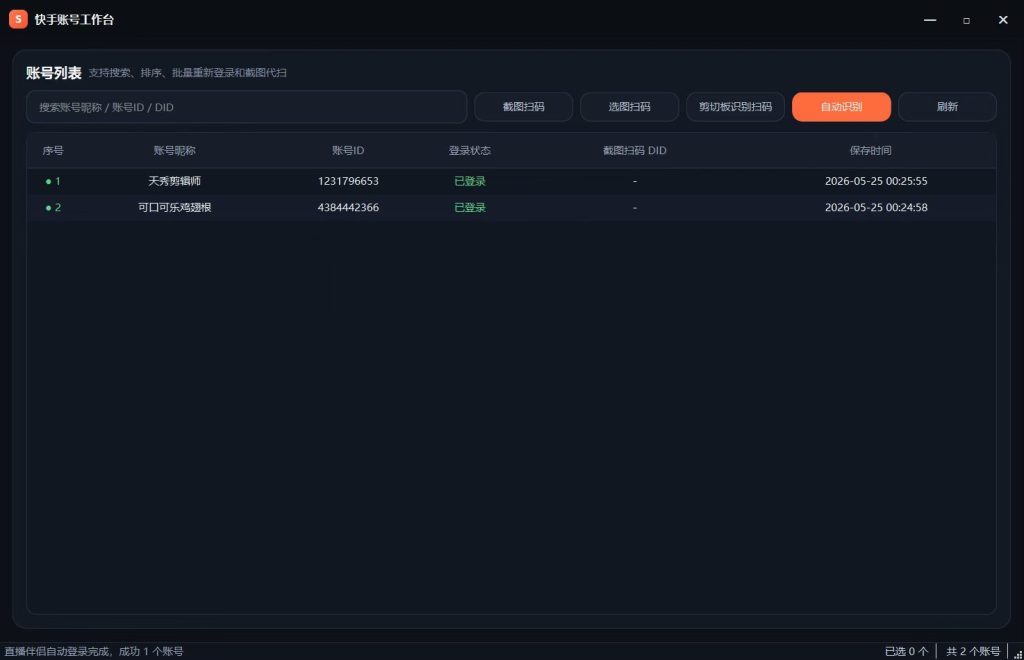Click the 剪切板识别扫码 button

[x=735, y=107]
